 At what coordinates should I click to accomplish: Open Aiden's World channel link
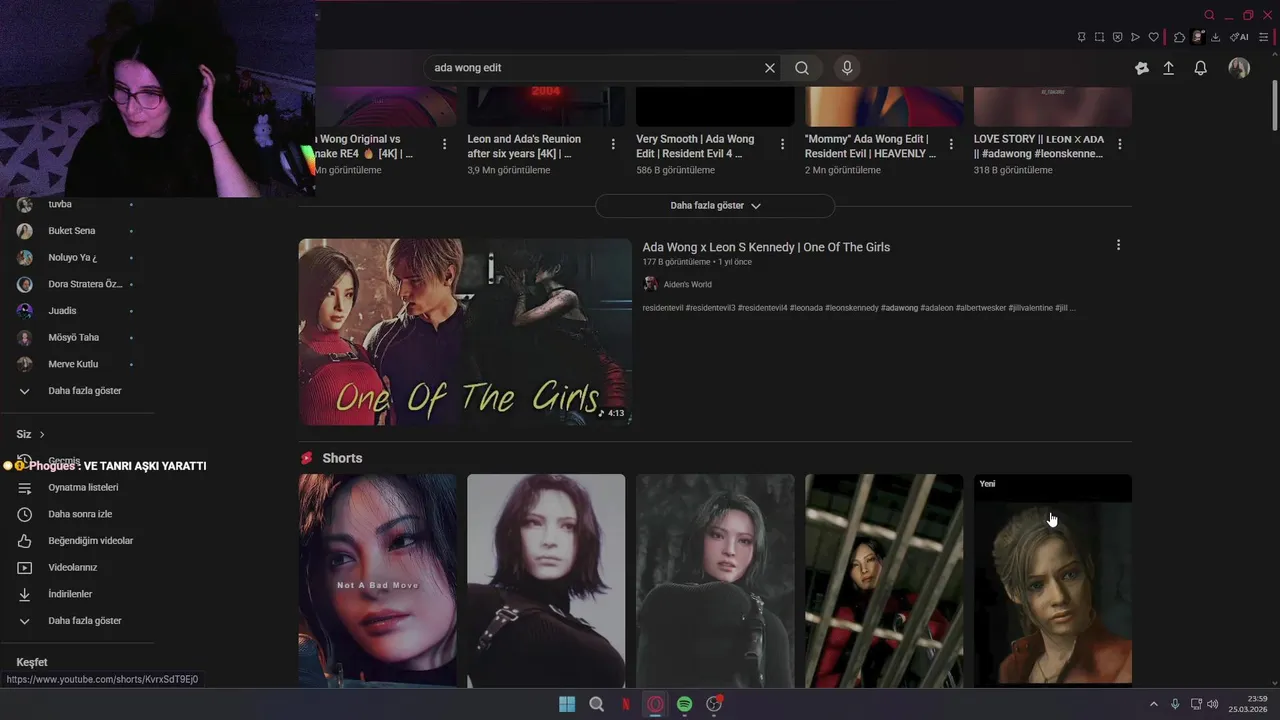coord(687,285)
